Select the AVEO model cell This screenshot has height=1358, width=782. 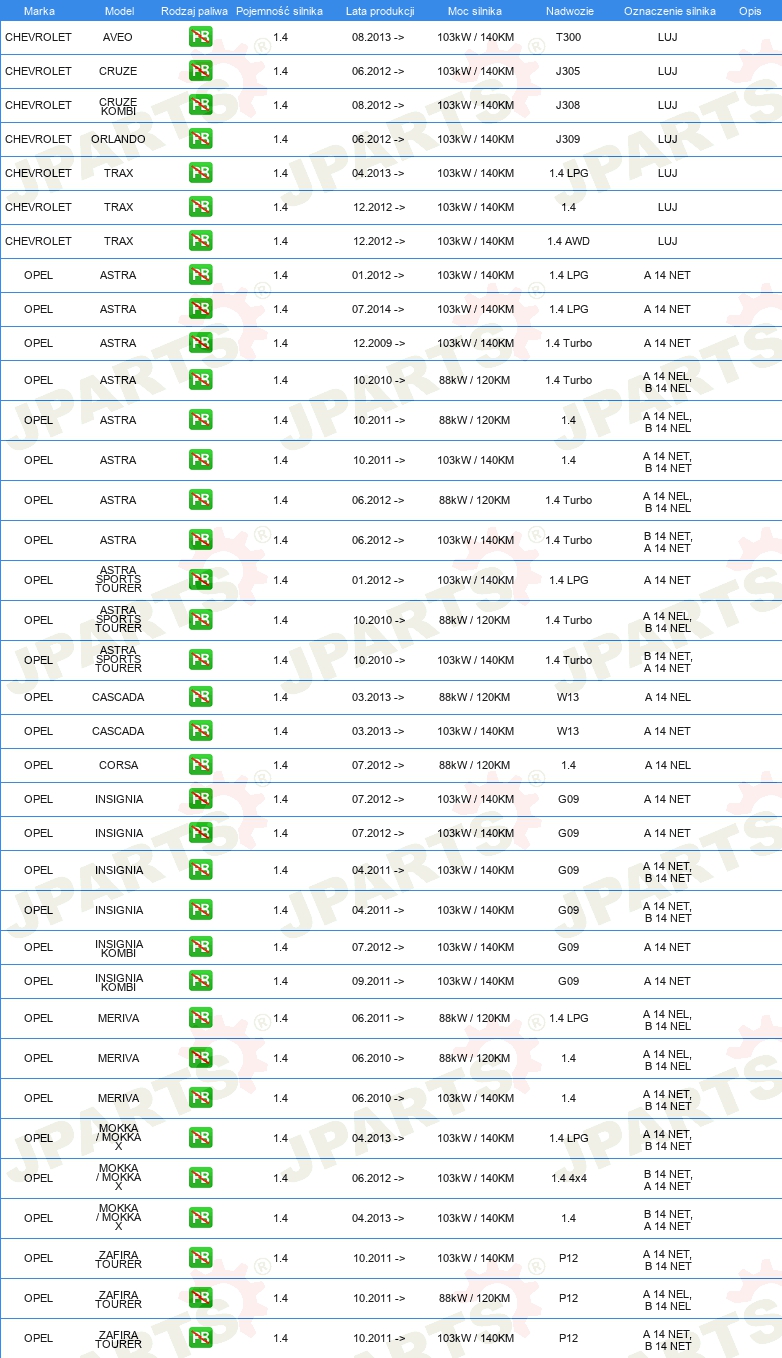coord(118,37)
